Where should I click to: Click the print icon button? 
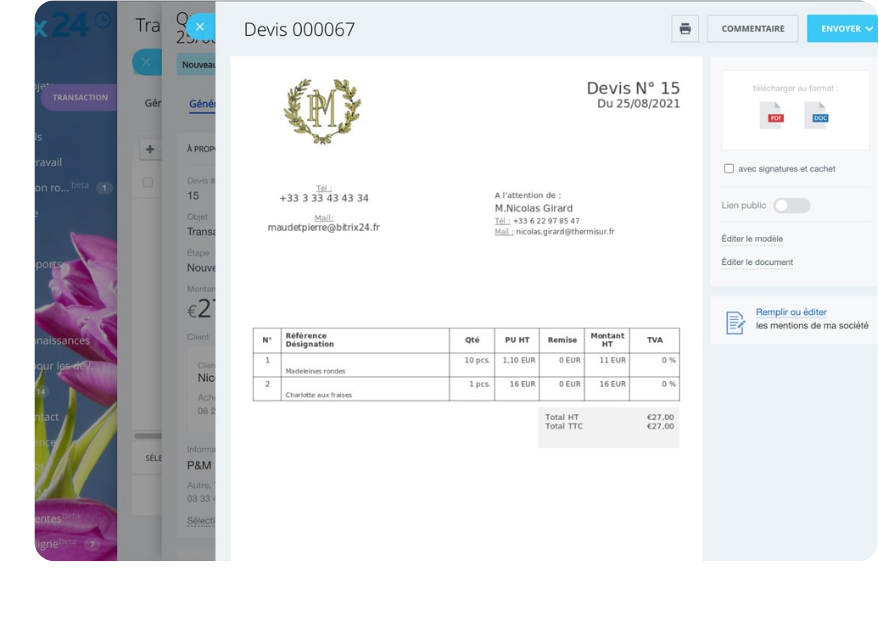(685, 29)
